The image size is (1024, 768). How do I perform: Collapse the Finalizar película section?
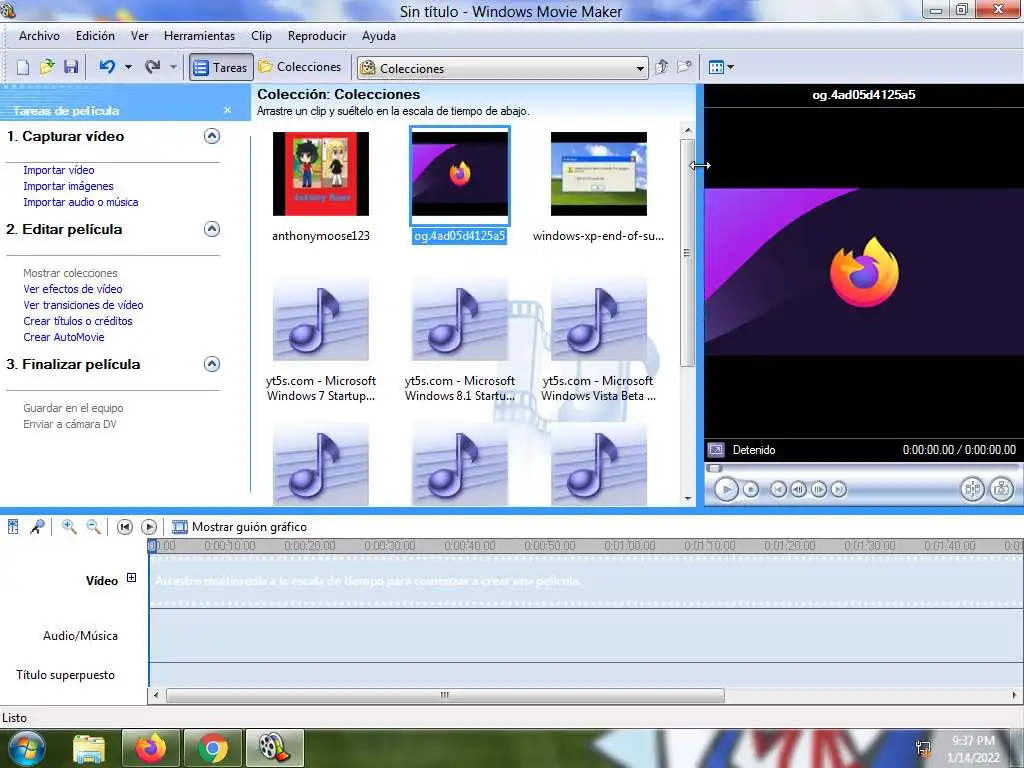pos(212,364)
